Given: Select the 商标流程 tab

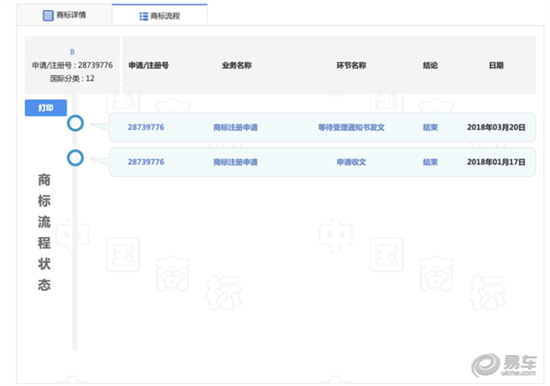Looking at the screenshot, I should tap(160, 15).
